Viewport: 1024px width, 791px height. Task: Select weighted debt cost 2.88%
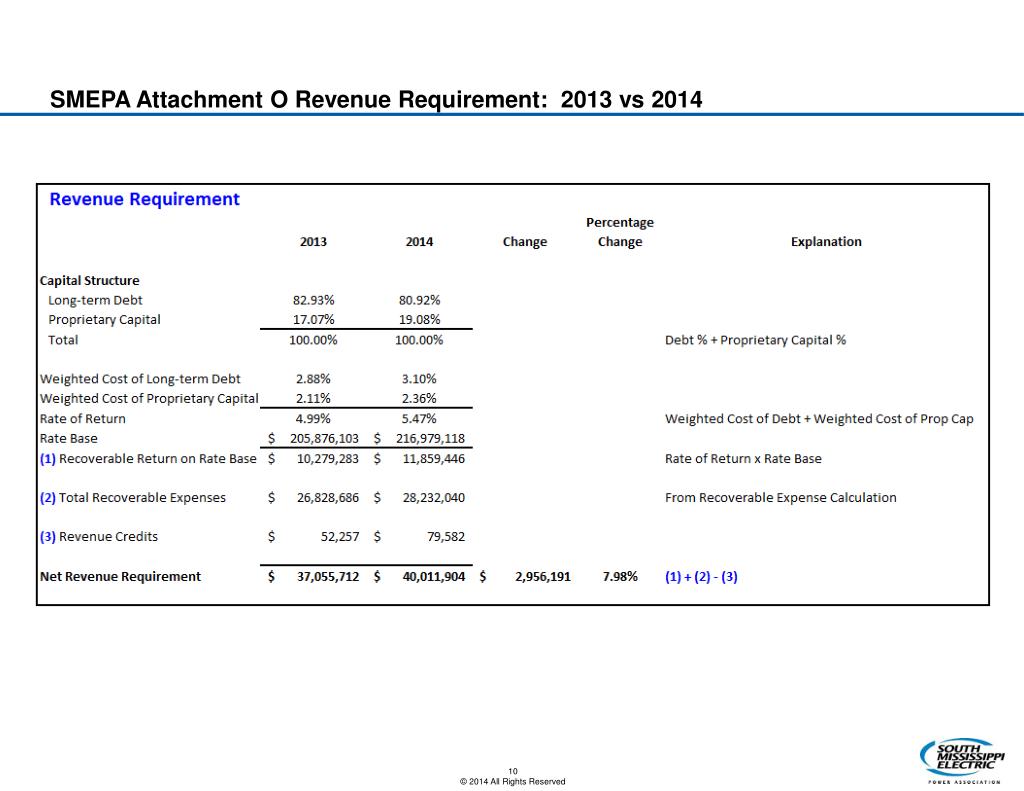pyautogui.click(x=313, y=379)
